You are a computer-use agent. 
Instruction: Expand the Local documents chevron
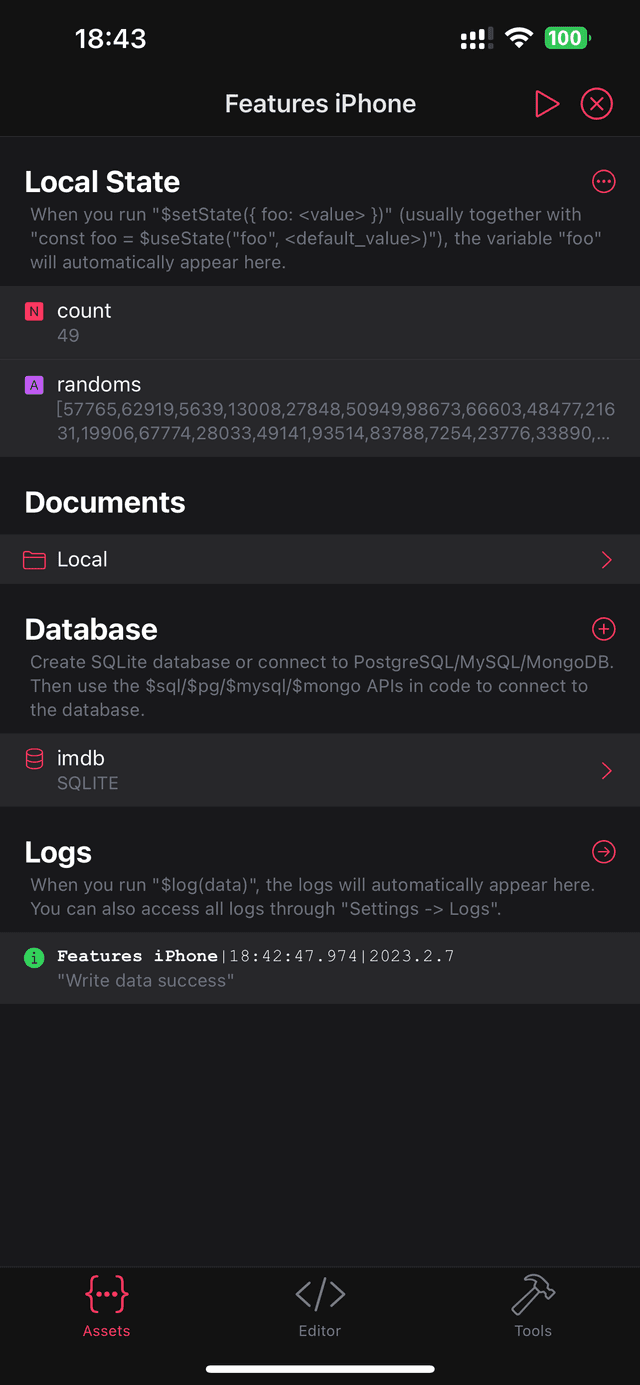[x=606, y=560]
